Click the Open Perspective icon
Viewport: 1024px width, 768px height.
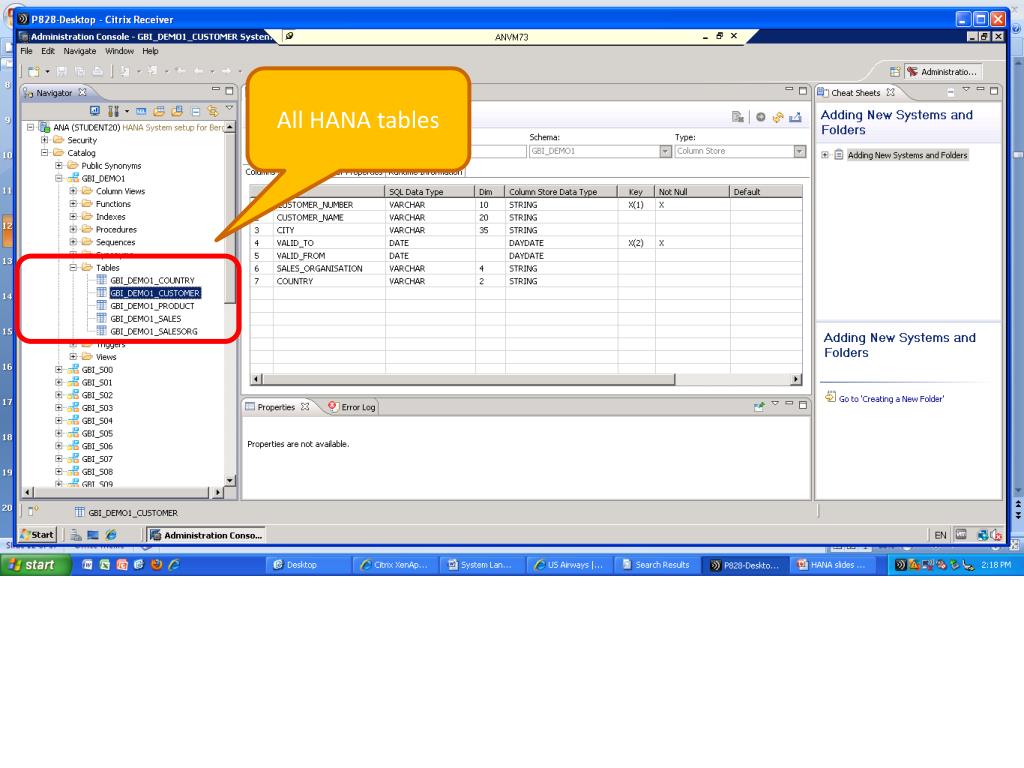point(895,72)
